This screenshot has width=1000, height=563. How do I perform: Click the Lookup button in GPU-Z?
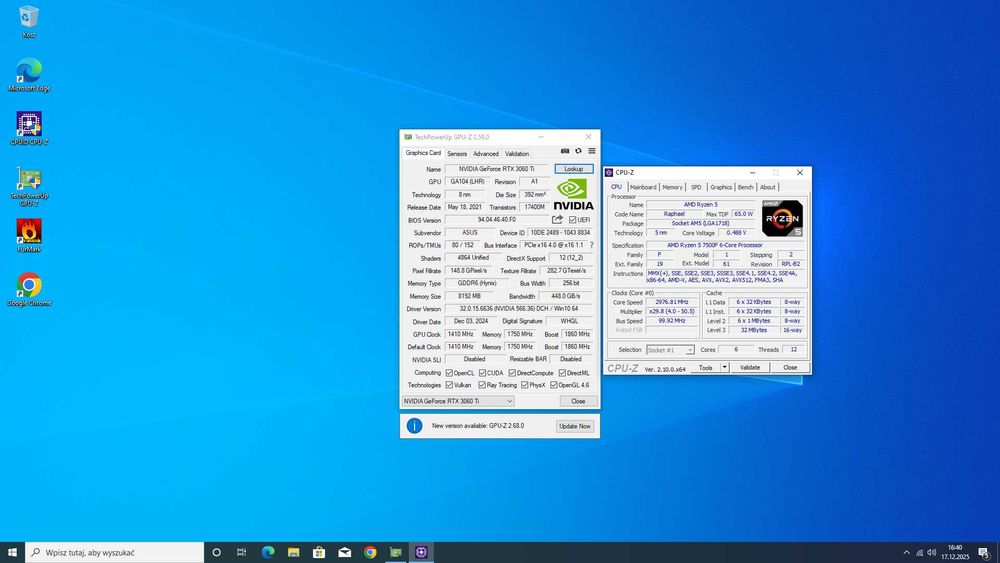[573, 169]
